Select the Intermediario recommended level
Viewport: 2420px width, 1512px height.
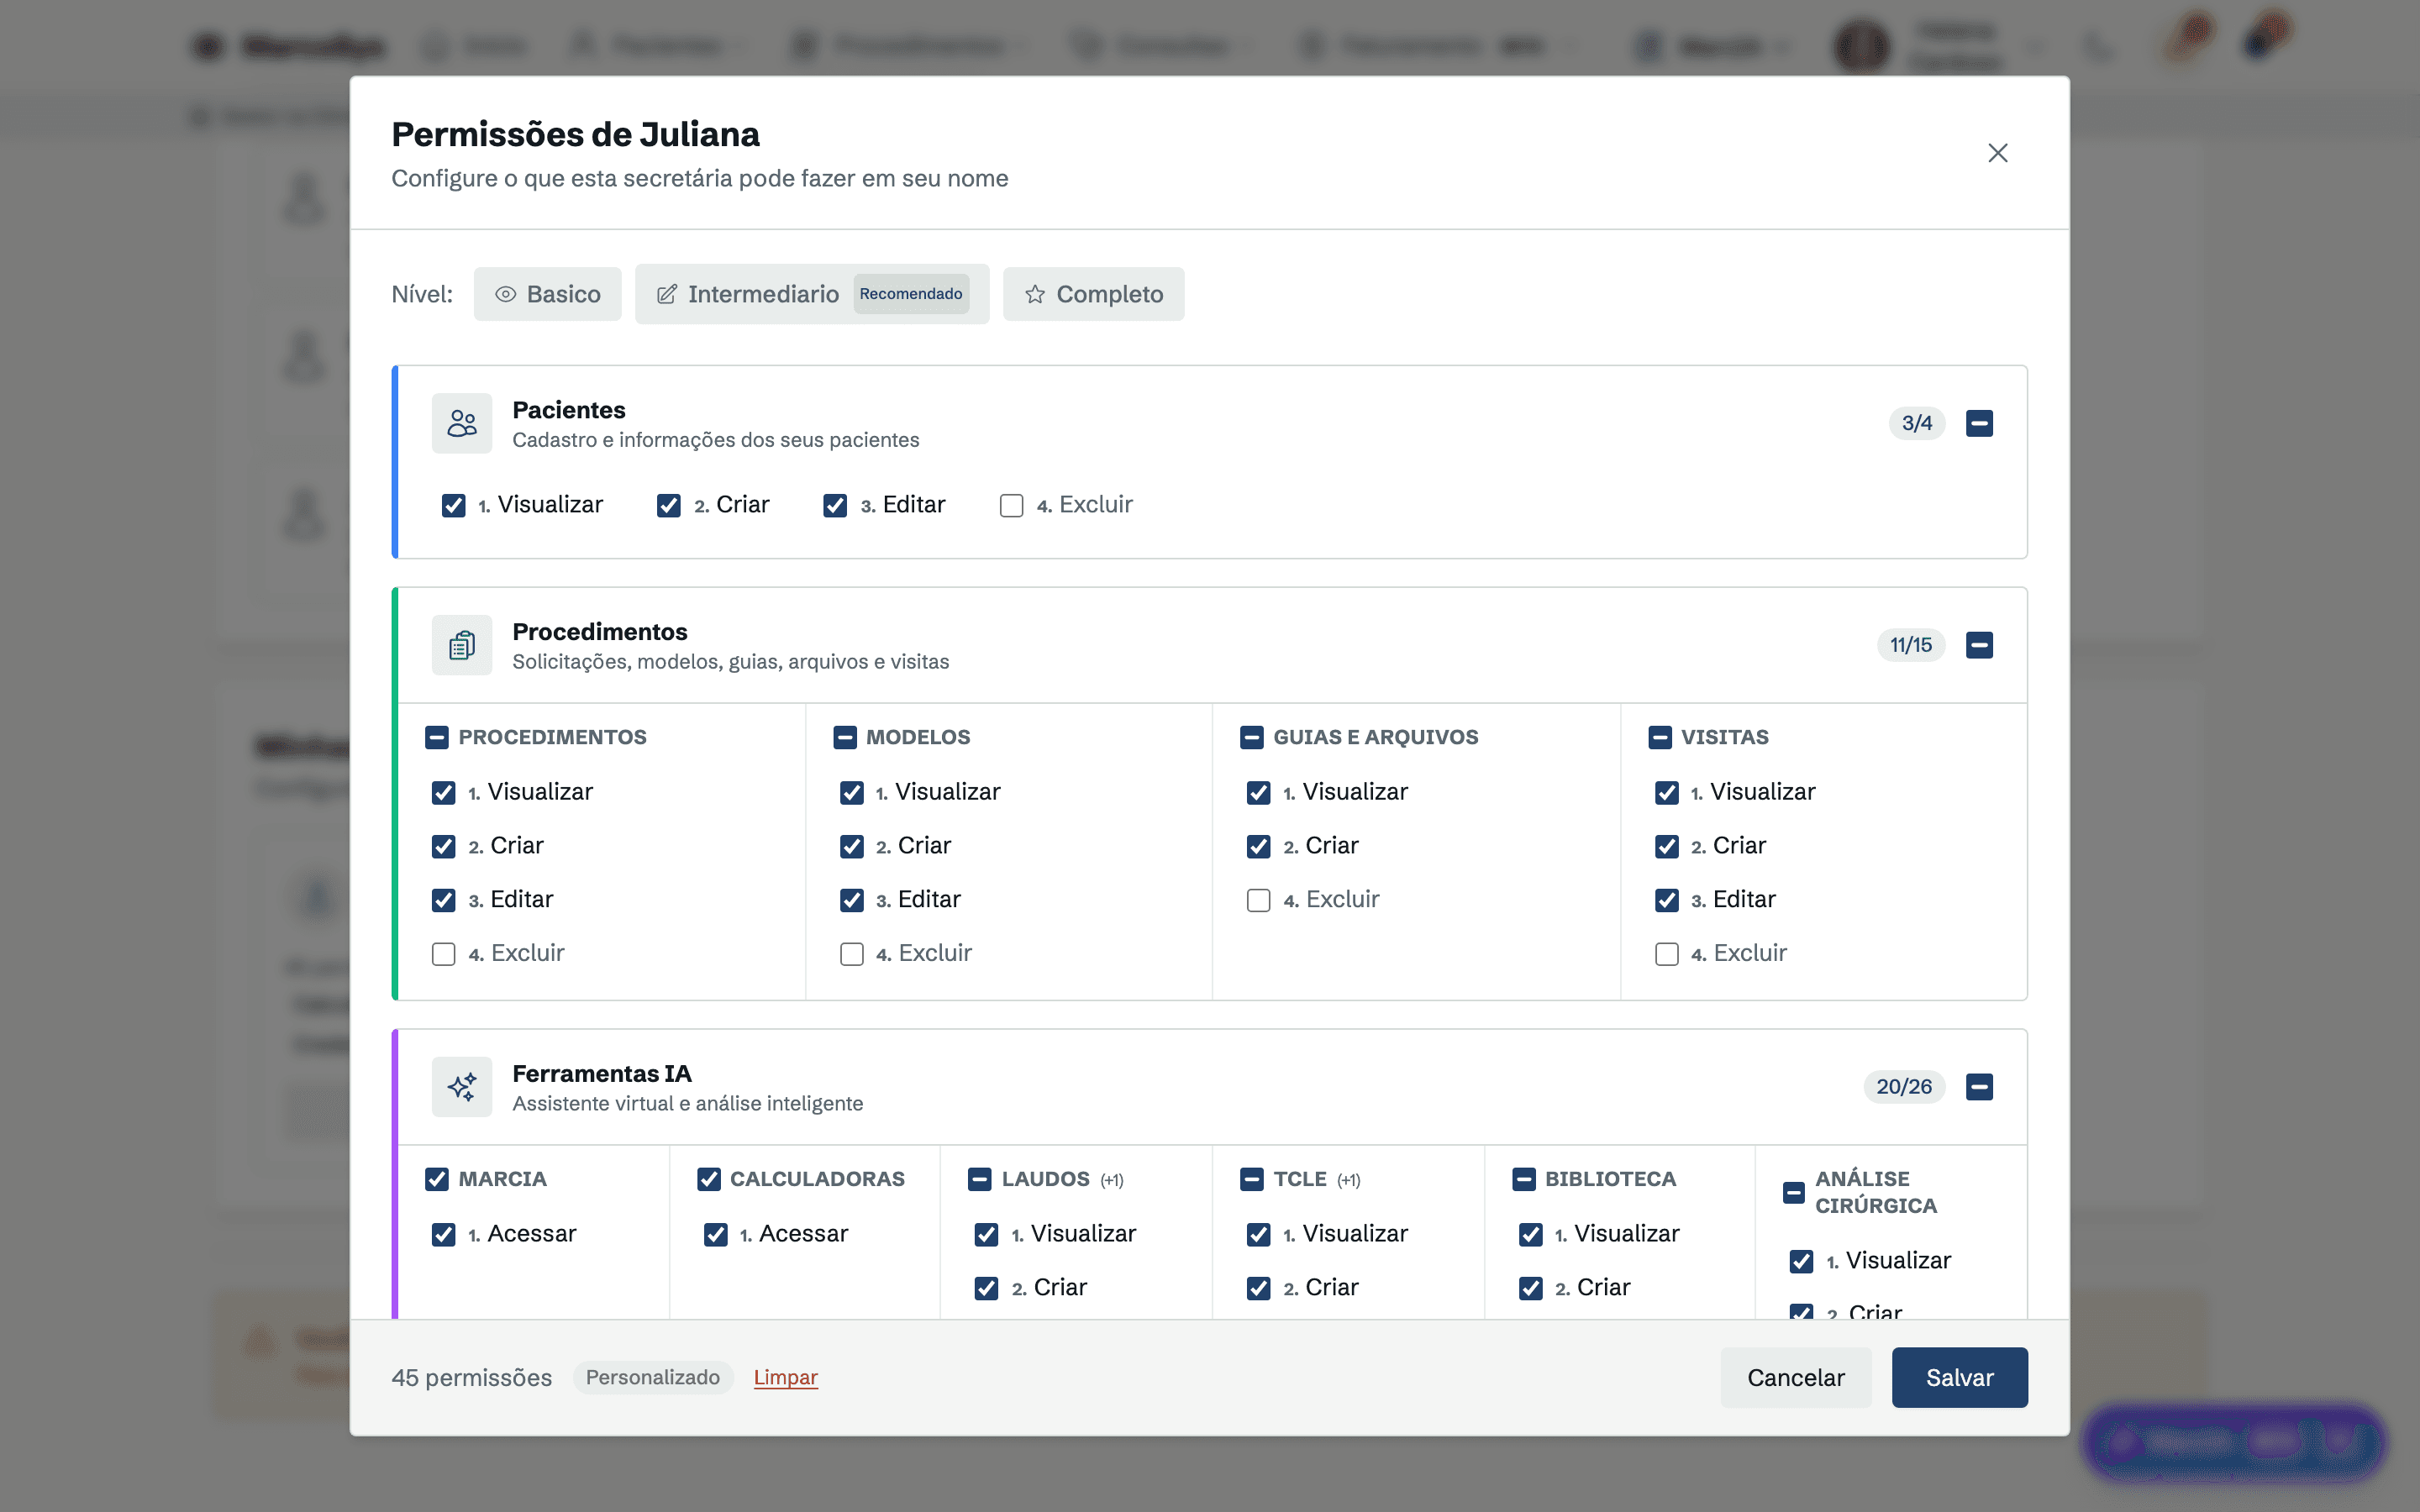pyautogui.click(x=812, y=294)
